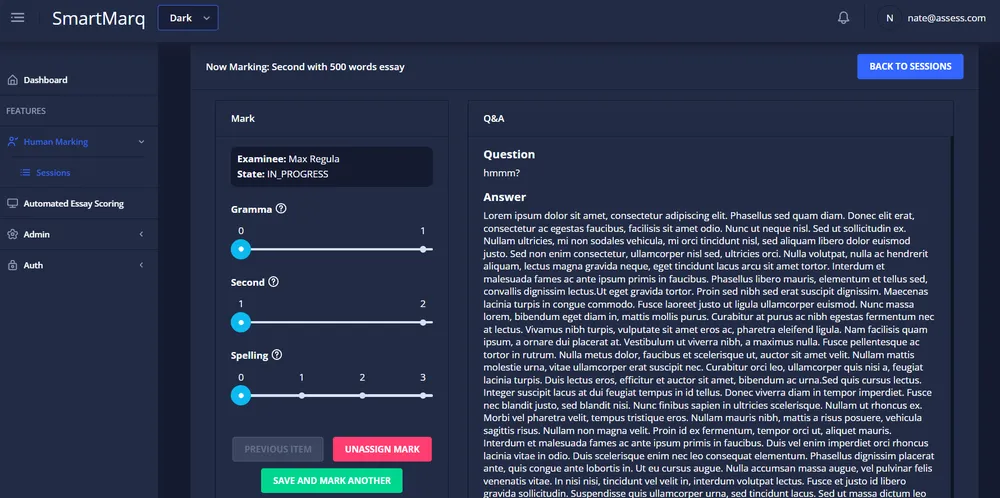Click the Admin badge icon
Screen dimensions: 1000x498
click(12, 235)
